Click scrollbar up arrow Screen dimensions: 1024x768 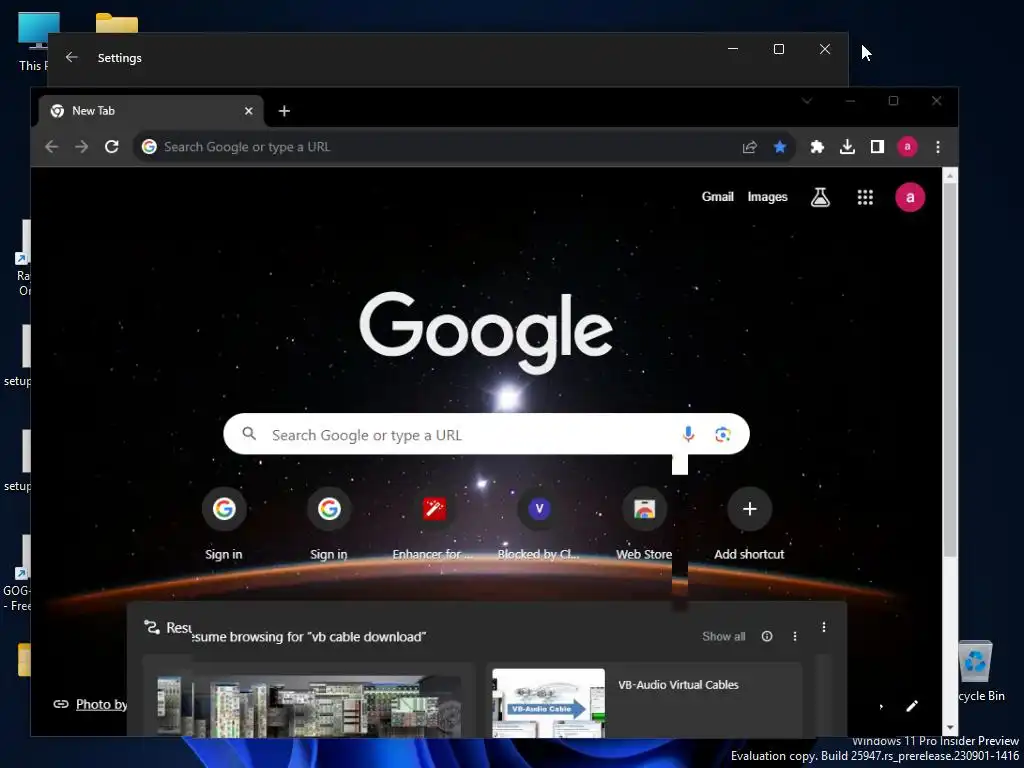(x=950, y=176)
